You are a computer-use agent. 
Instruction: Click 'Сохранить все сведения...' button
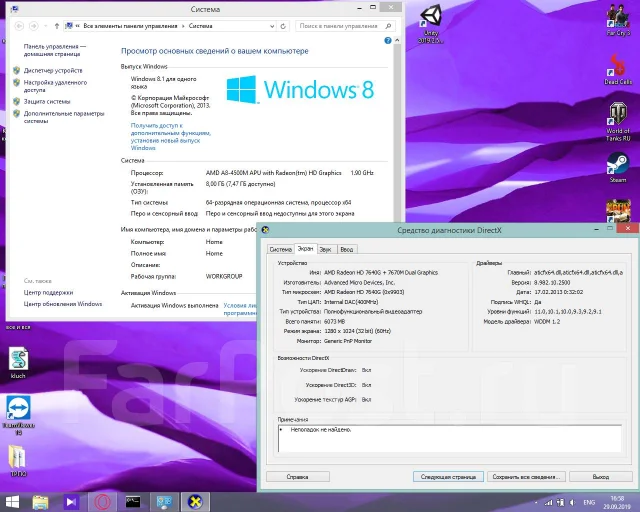pos(526,477)
